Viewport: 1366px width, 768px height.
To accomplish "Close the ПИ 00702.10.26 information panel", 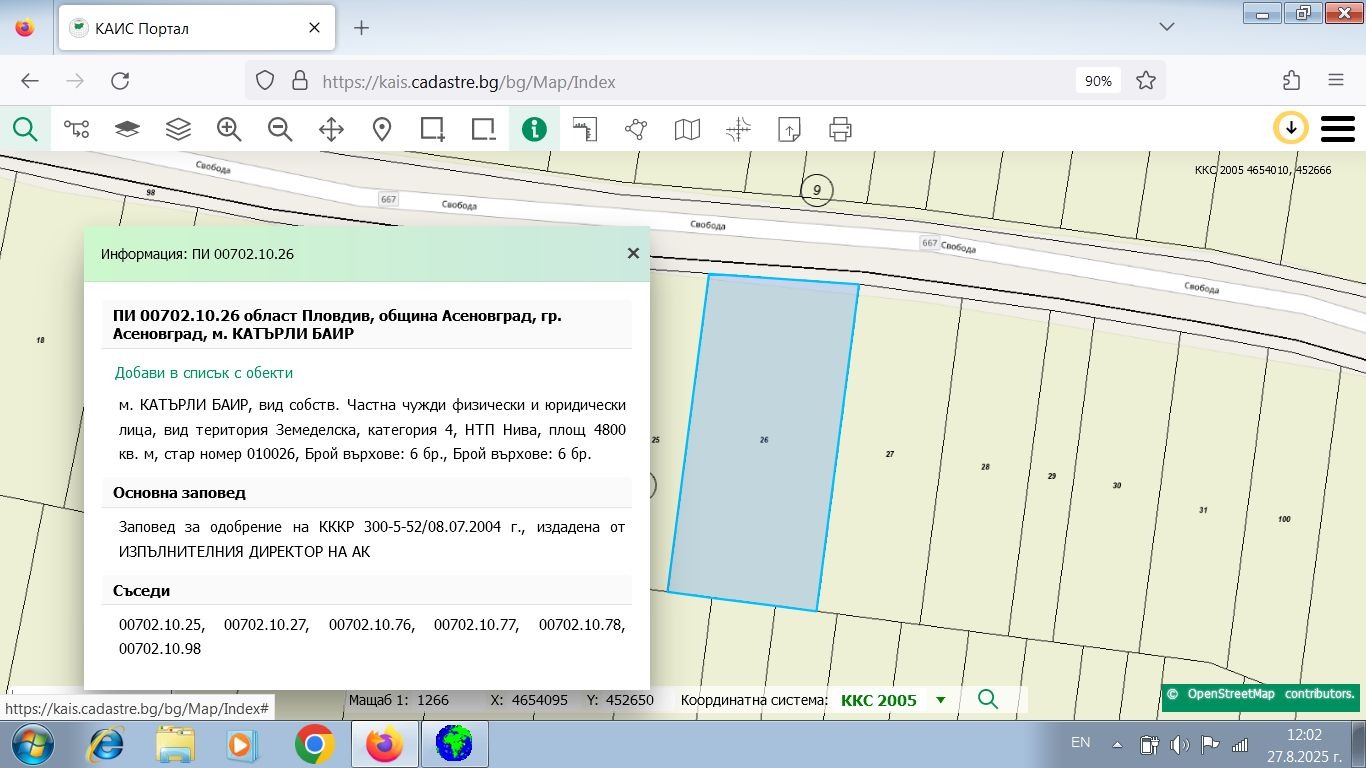I will click(633, 253).
